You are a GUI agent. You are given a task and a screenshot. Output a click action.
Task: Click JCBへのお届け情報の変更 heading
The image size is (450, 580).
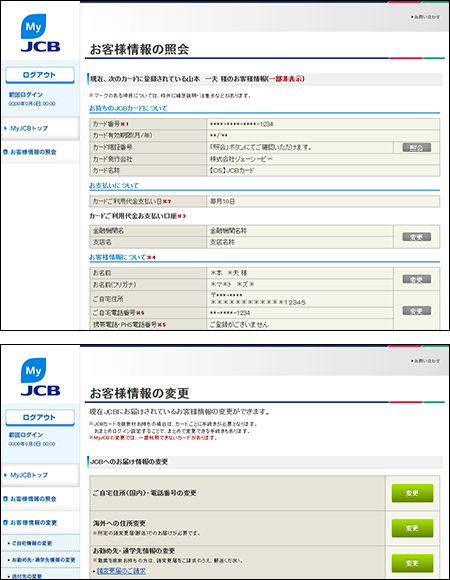click(129, 462)
